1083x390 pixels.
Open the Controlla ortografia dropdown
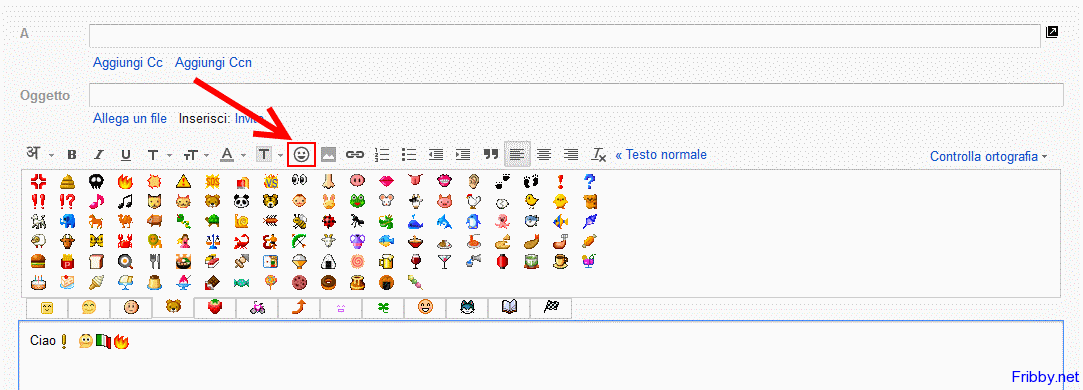(x=988, y=157)
